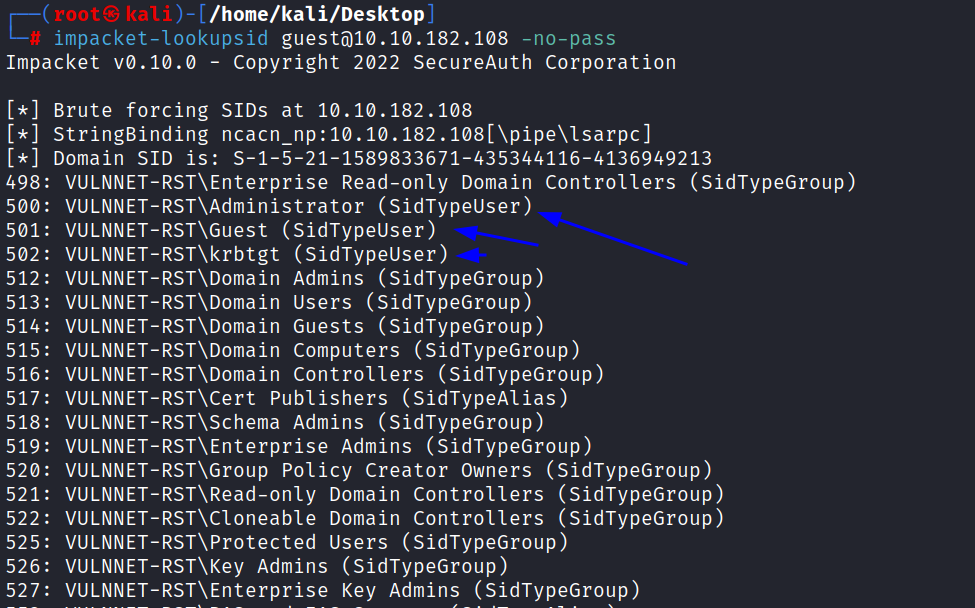Click the Cert Publishers SidTypeAlias line
The width and height of the screenshot is (975, 608).
287,398
